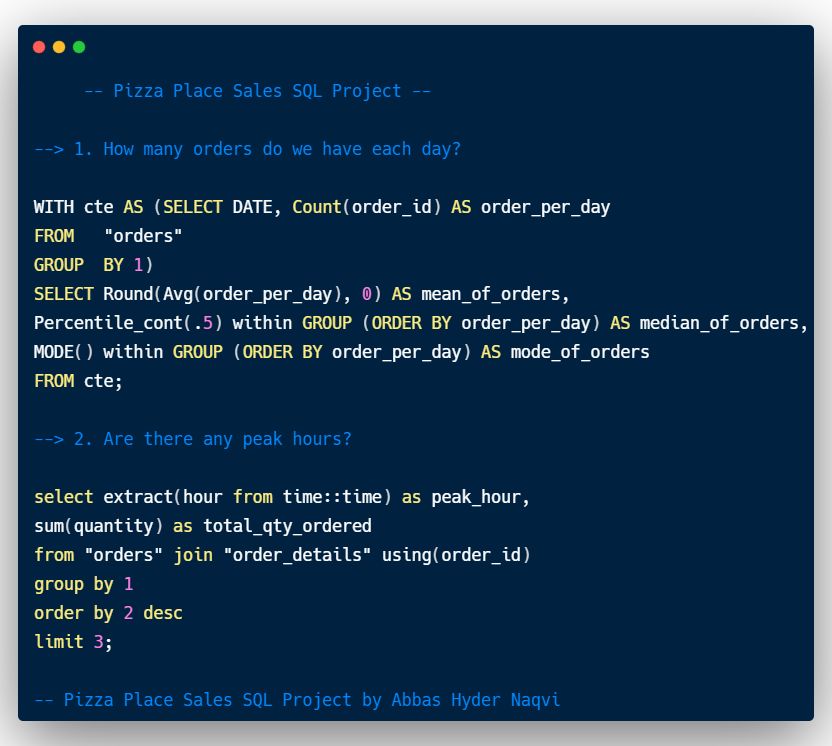Click the 'FROM cte;' line
832x746 pixels.
78,381
